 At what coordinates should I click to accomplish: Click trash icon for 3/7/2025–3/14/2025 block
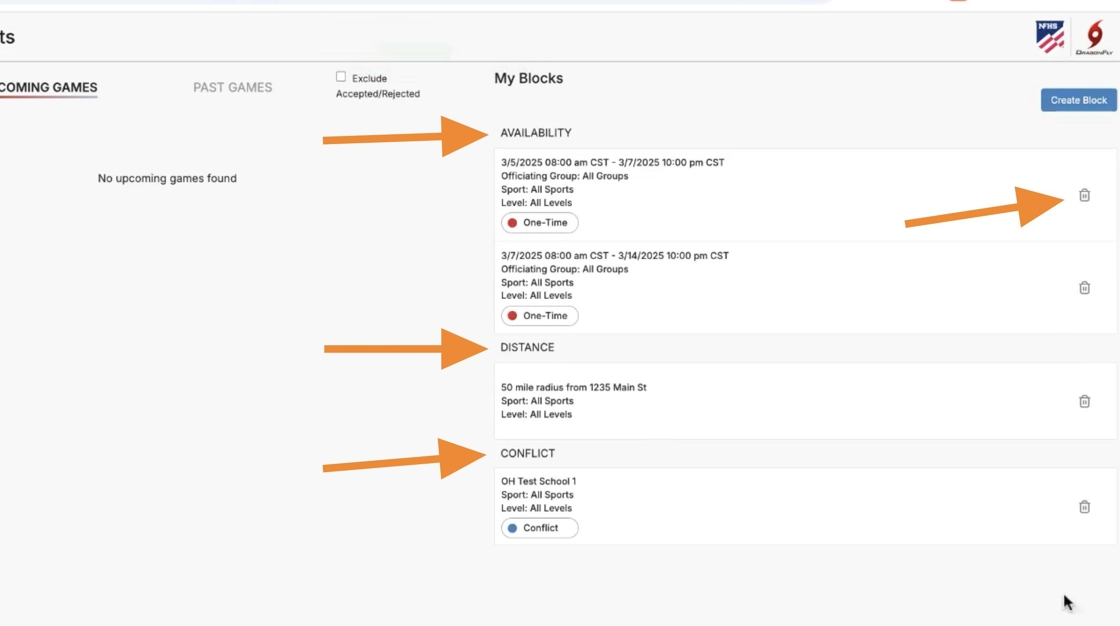pos(1084,288)
